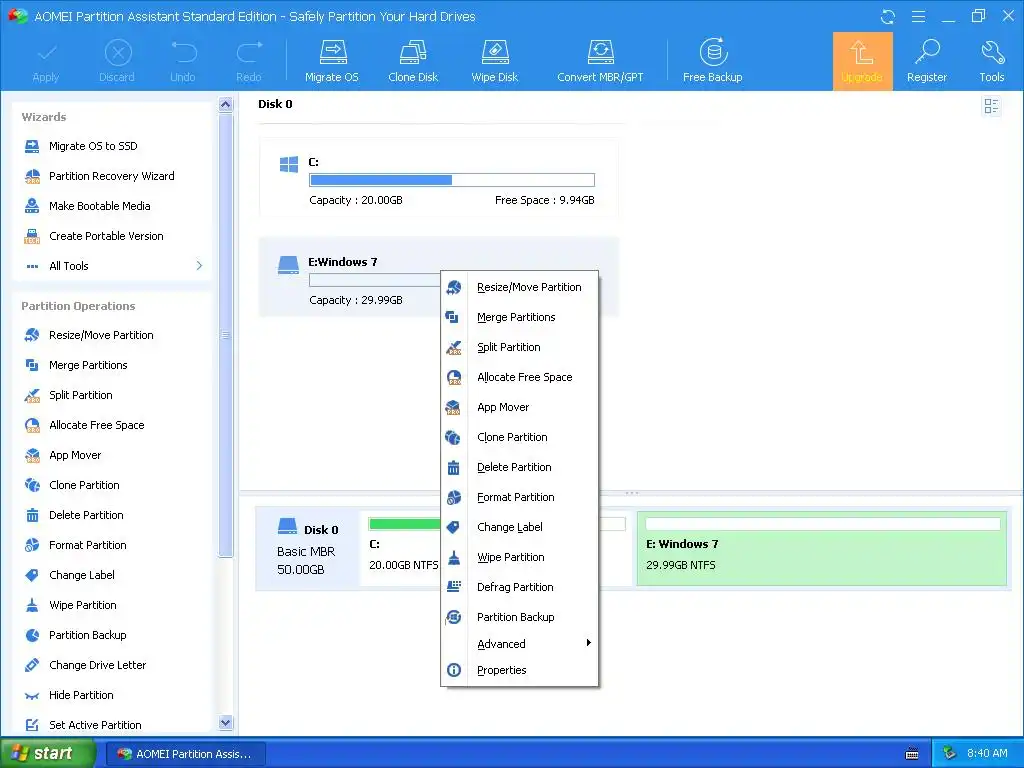The width and height of the screenshot is (1024, 768).
Task: Select the C: drive usage bar
Action: point(452,180)
